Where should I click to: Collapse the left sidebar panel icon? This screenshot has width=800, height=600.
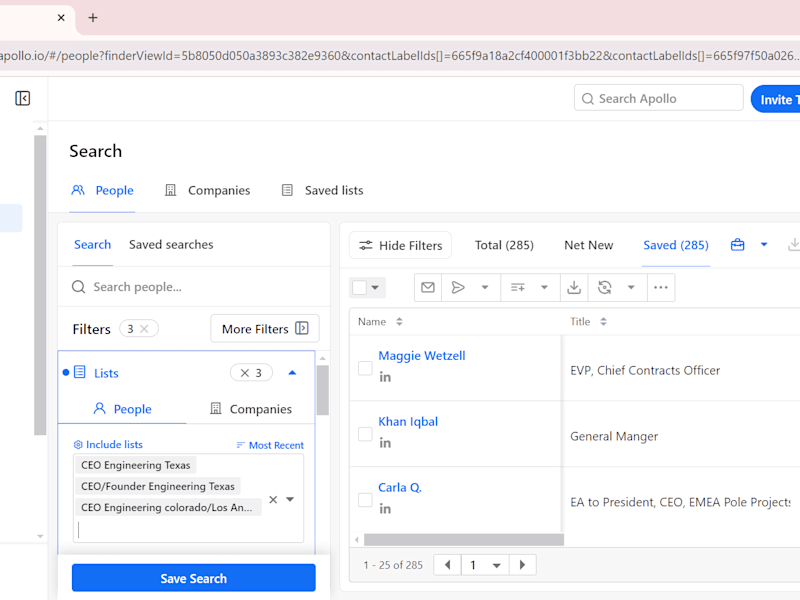coord(22,98)
